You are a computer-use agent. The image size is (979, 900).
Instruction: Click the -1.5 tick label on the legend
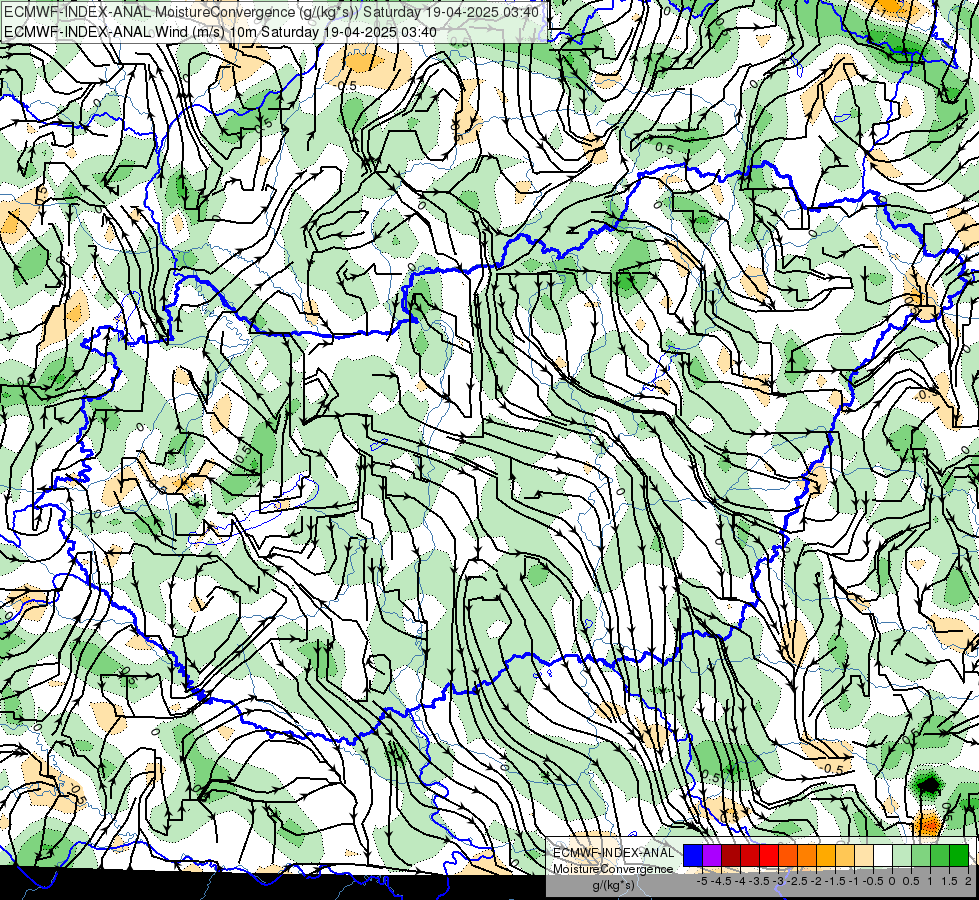[835, 881]
